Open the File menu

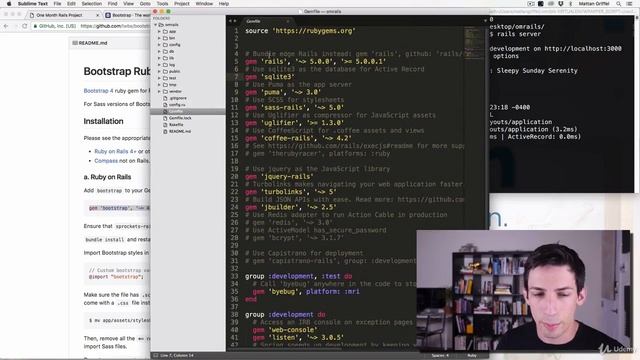pyautogui.click(x=58, y=4)
